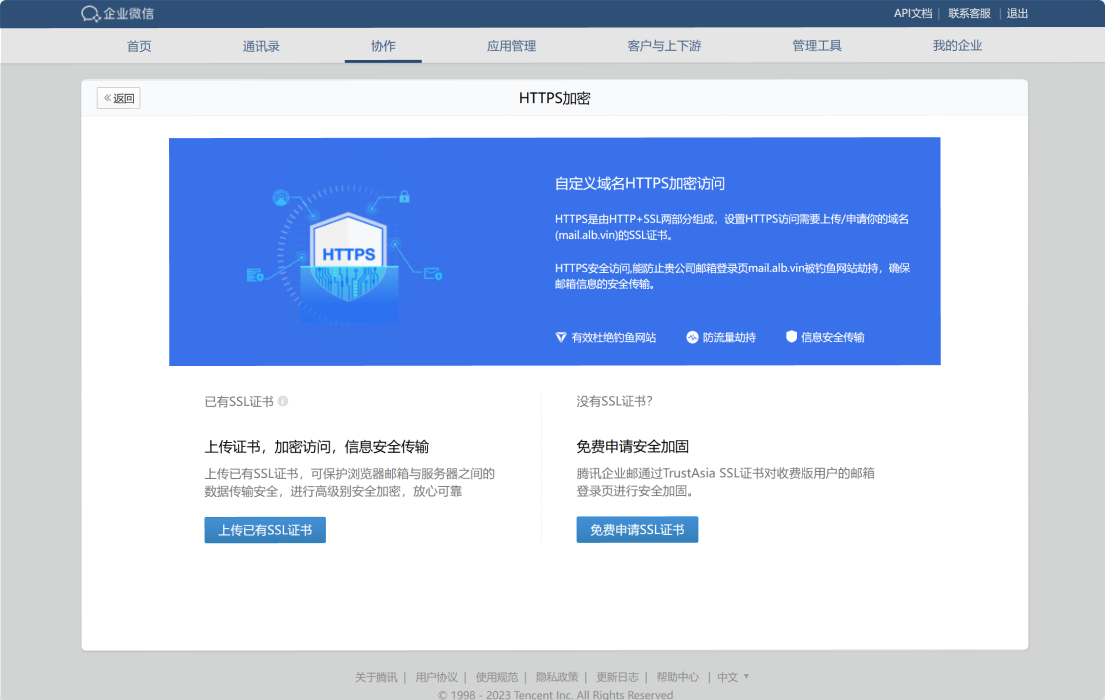Click the HTTPS shield illustration
The width and height of the screenshot is (1105, 700).
tap(348, 257)
